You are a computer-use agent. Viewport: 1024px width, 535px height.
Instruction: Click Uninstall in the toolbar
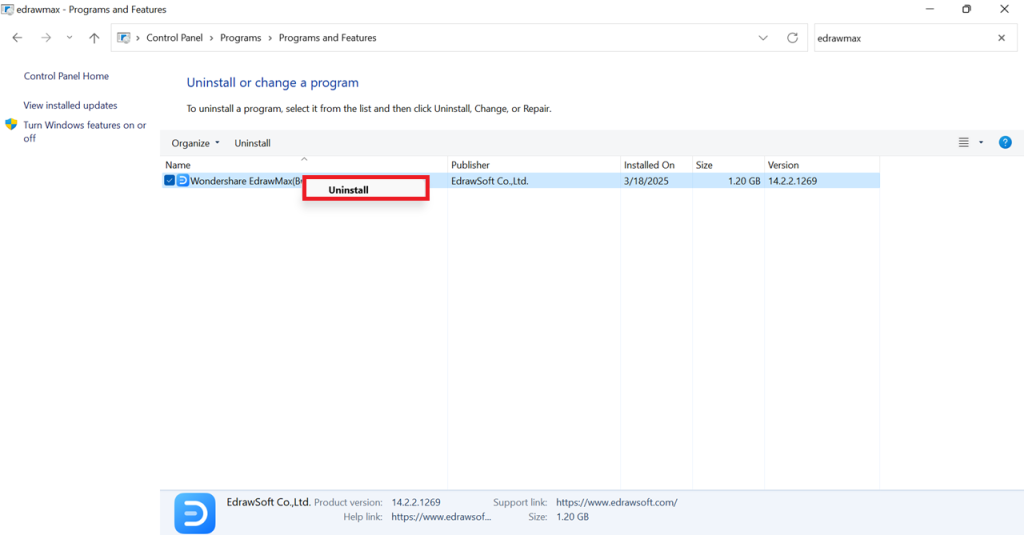point(252,143)
